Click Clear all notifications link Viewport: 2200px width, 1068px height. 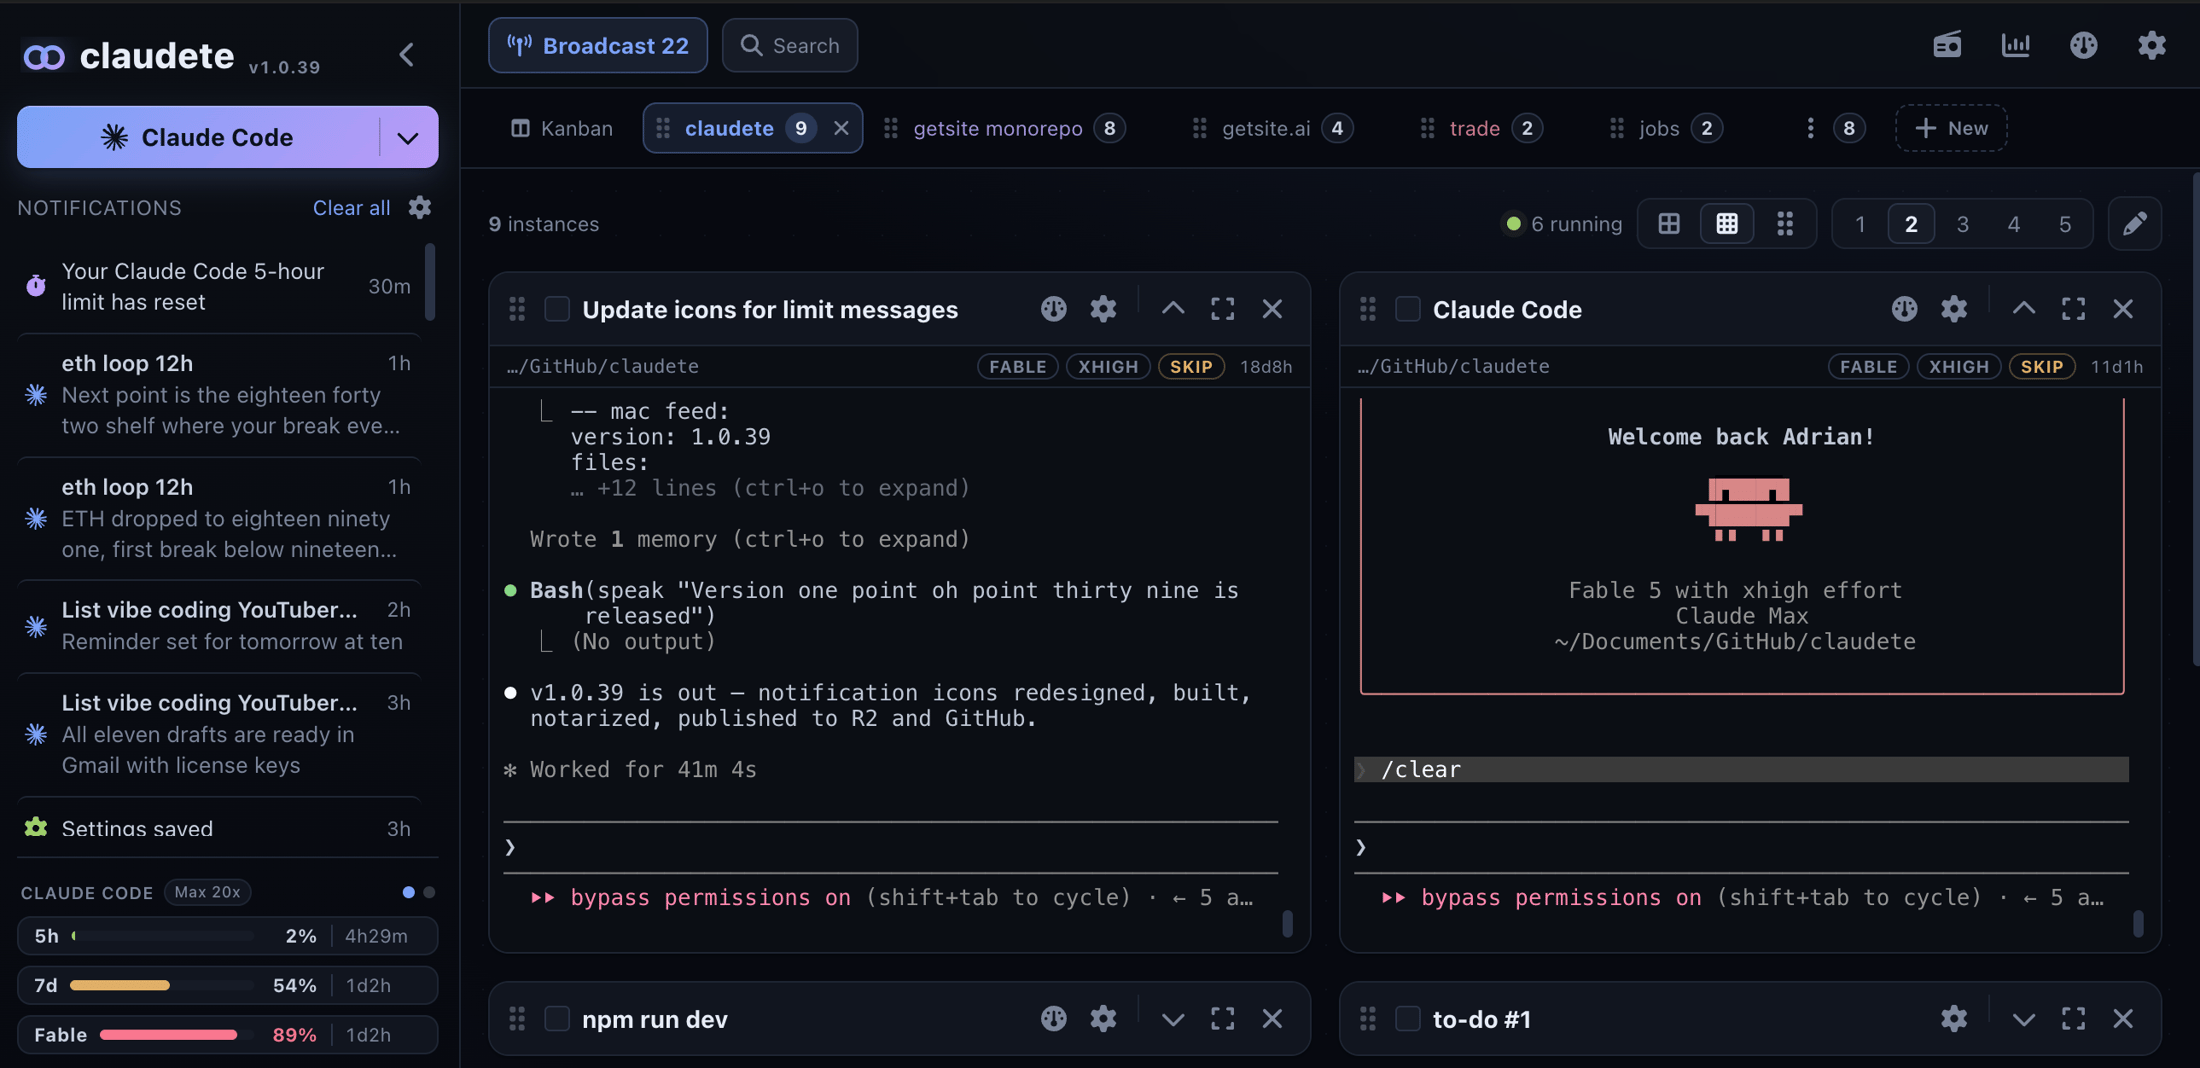click(x=351, y=207)
